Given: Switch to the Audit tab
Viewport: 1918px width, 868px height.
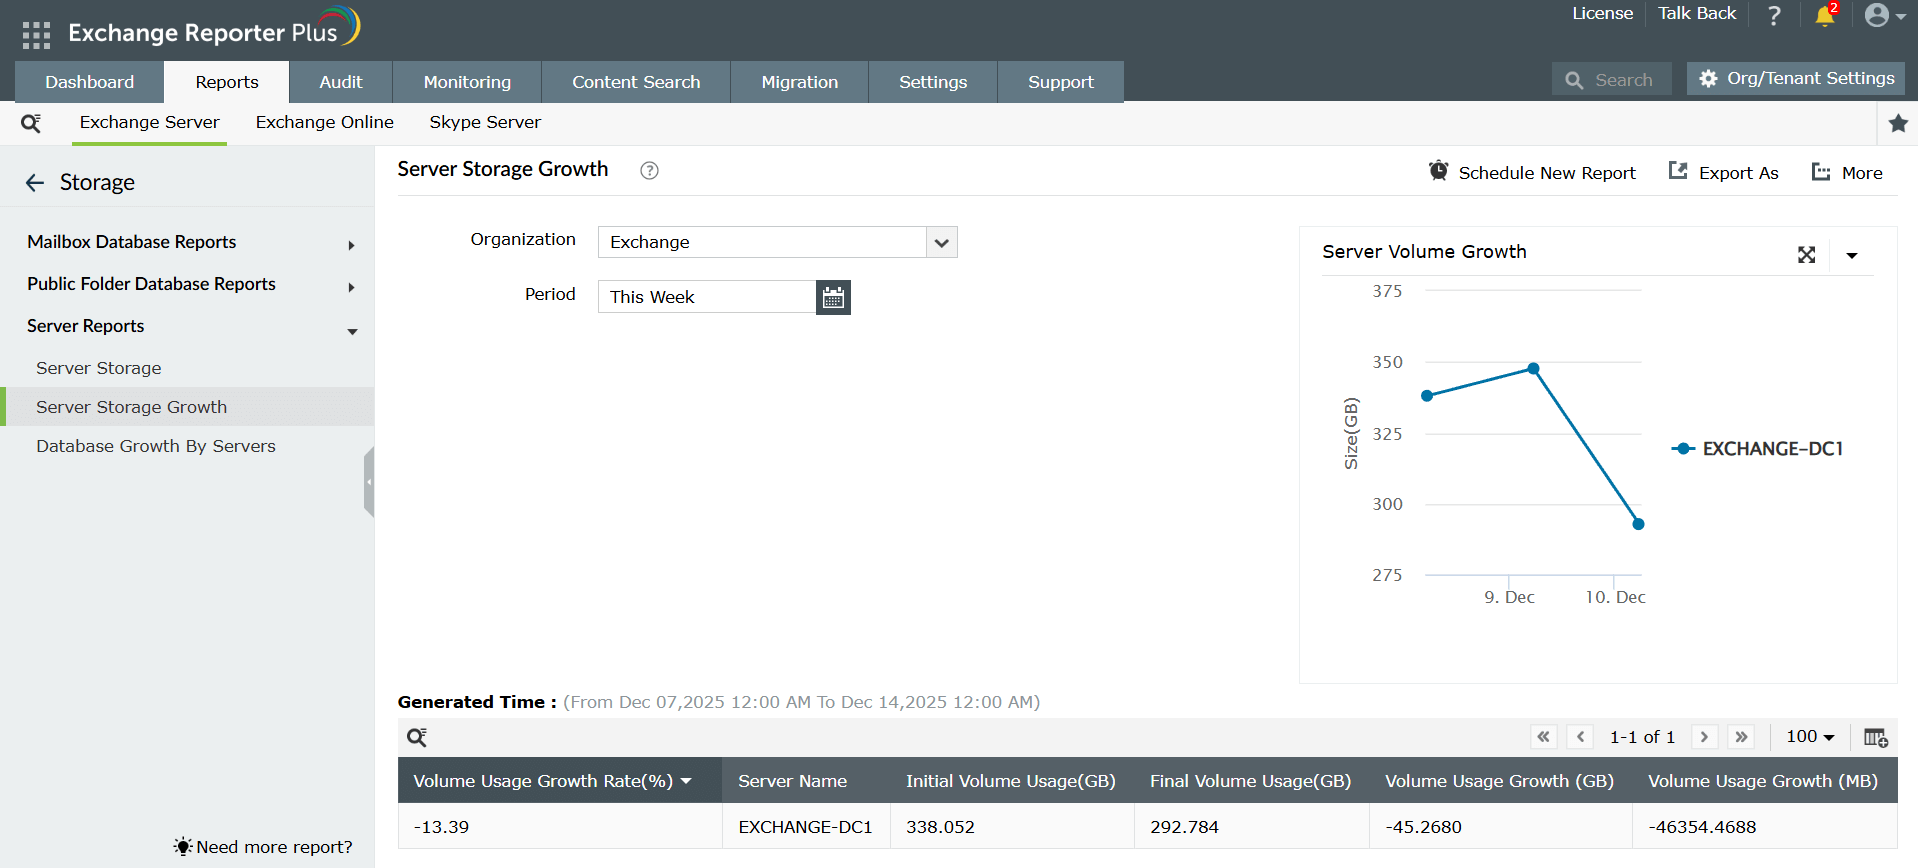Looking at the screenshot, I should tap(341, 82).
